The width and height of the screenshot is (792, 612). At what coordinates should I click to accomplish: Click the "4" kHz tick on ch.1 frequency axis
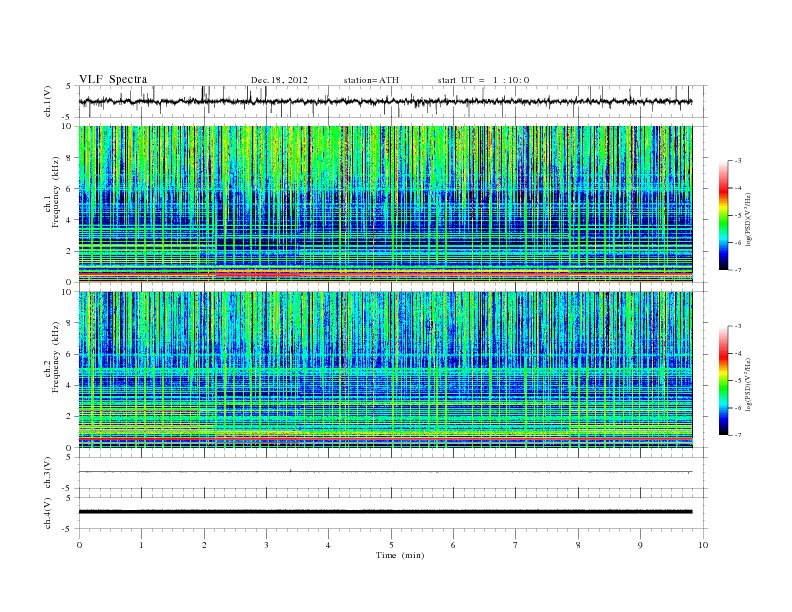coord(69,220)
